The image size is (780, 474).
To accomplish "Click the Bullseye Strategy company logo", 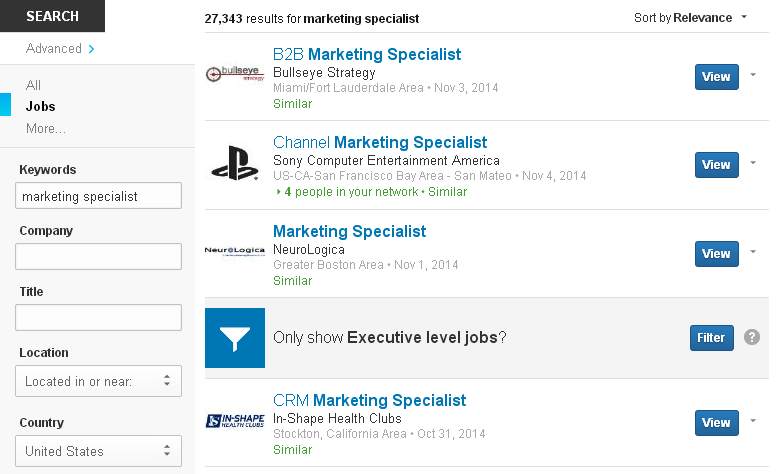I will click(x=234, y=75).
